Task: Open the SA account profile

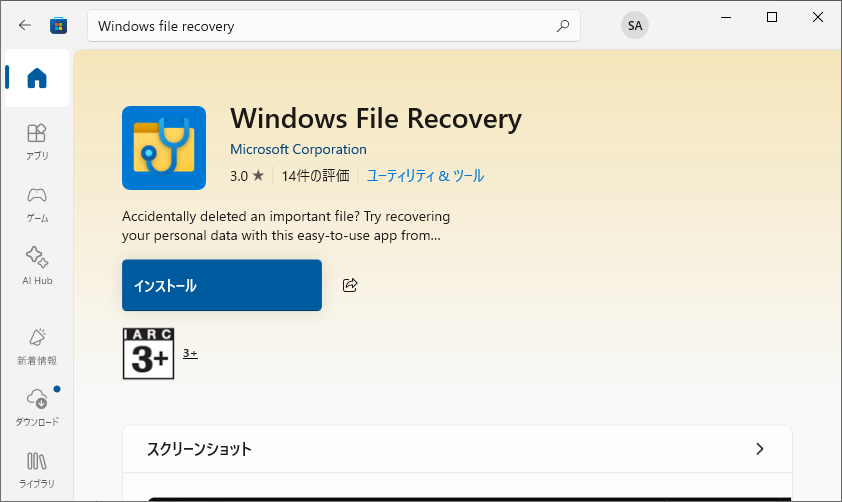Action: pyautogui.click(x=635, y=25)
